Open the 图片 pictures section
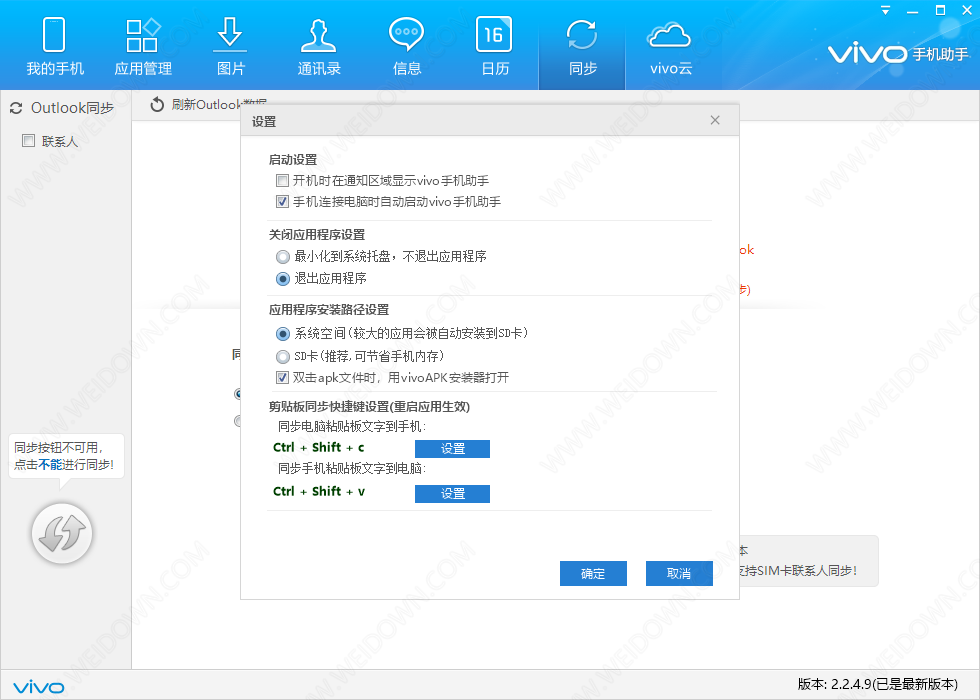 click(x=231, y=47)
